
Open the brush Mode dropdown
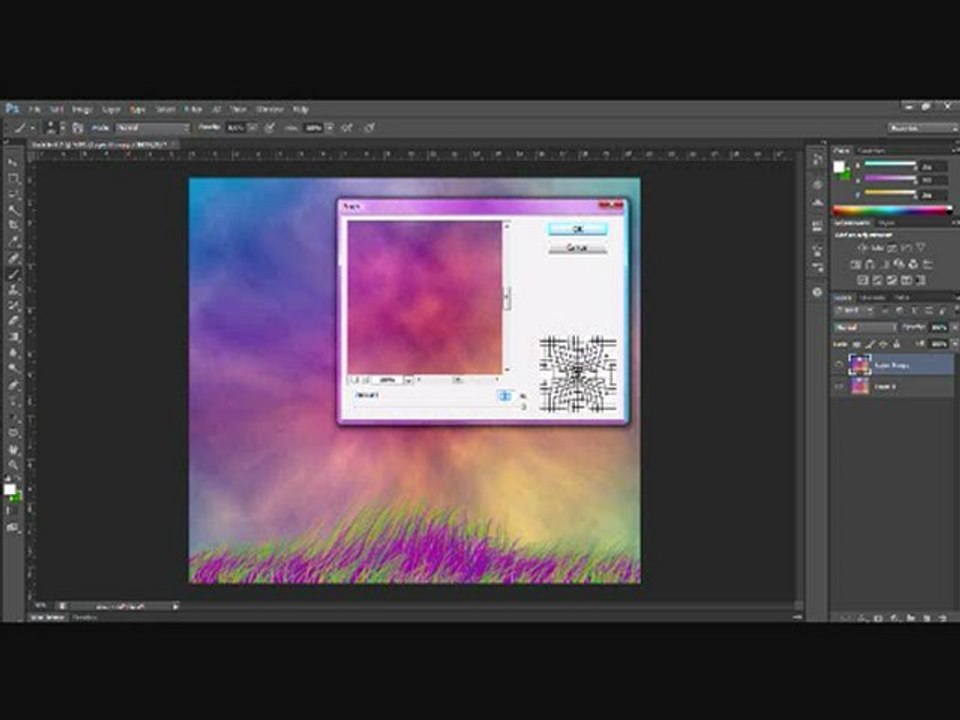click(x=153, y=127)
